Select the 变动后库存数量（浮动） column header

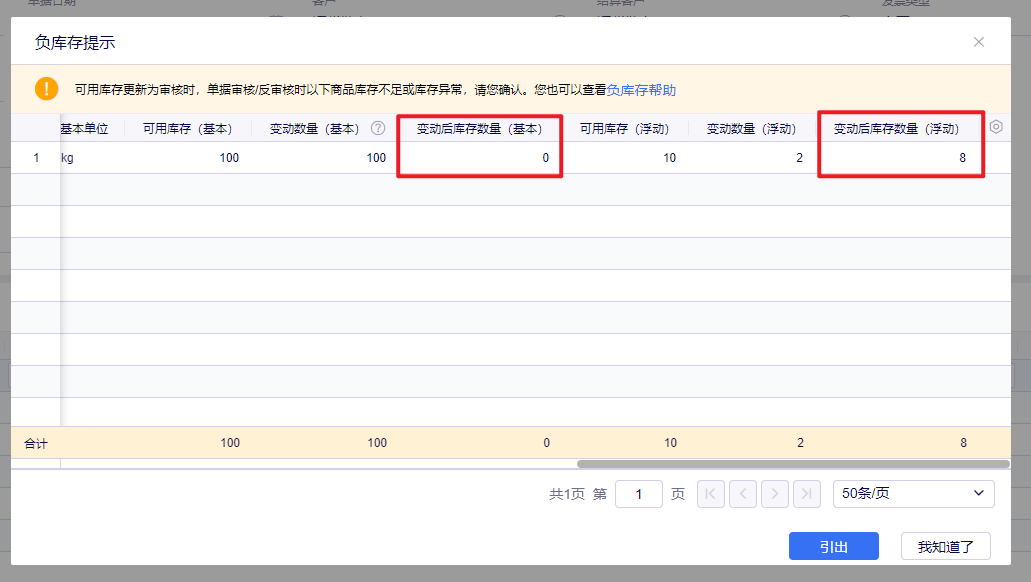(896, 129)
